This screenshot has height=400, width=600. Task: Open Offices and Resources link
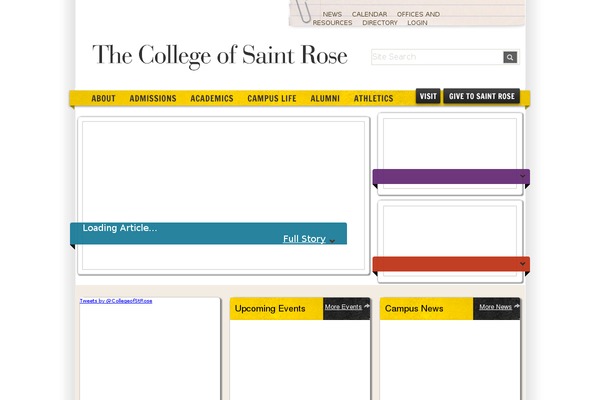(x=376, y=18)
